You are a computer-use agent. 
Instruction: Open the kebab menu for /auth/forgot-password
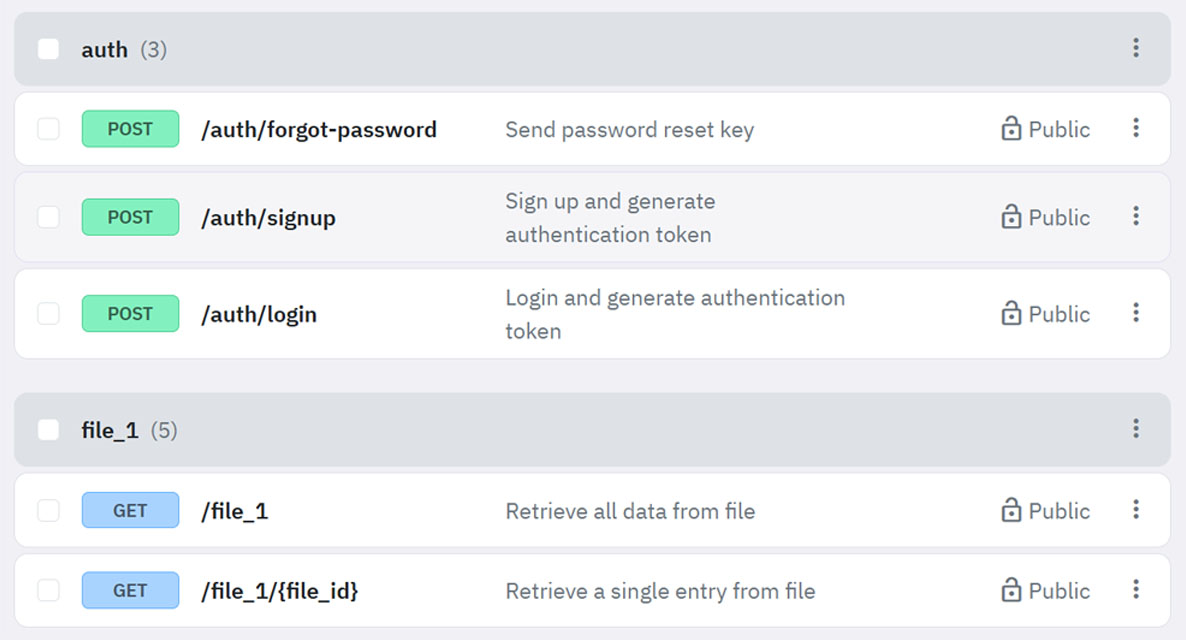pyautogui.click(x=1136, y=129)
